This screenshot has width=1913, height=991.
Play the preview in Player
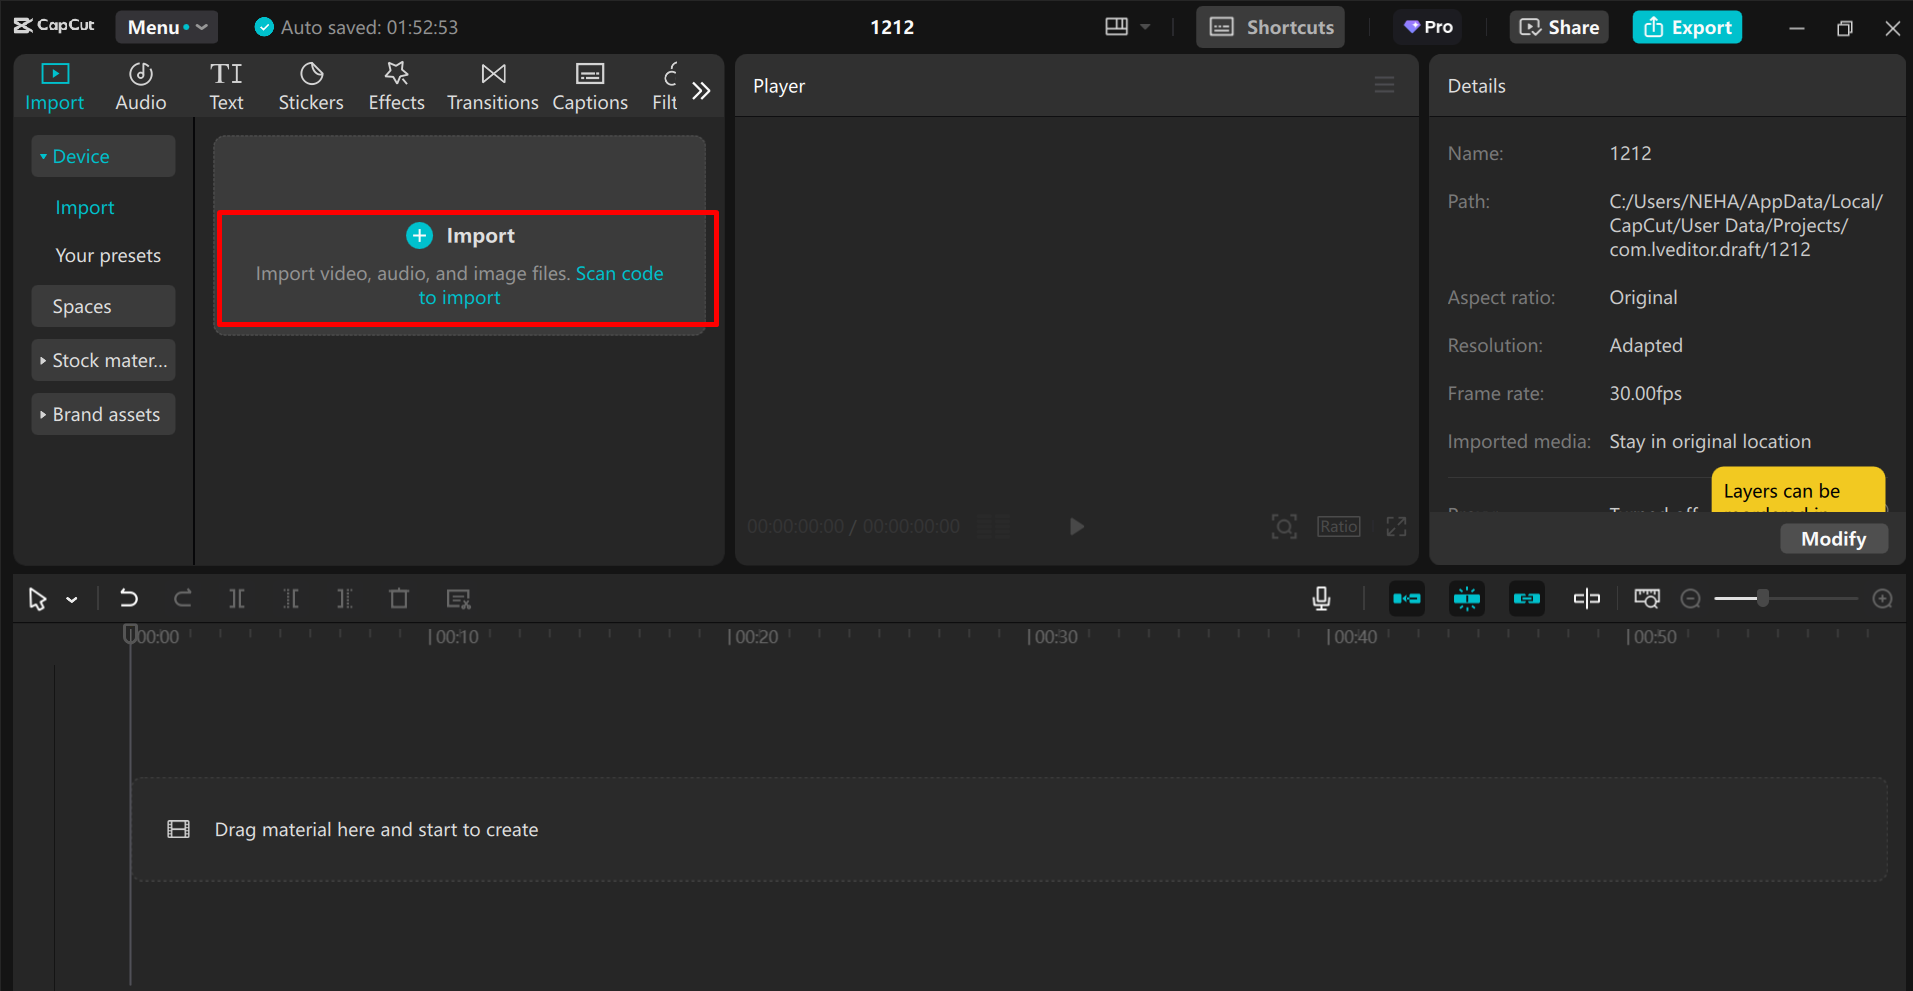pos(1076,527)
